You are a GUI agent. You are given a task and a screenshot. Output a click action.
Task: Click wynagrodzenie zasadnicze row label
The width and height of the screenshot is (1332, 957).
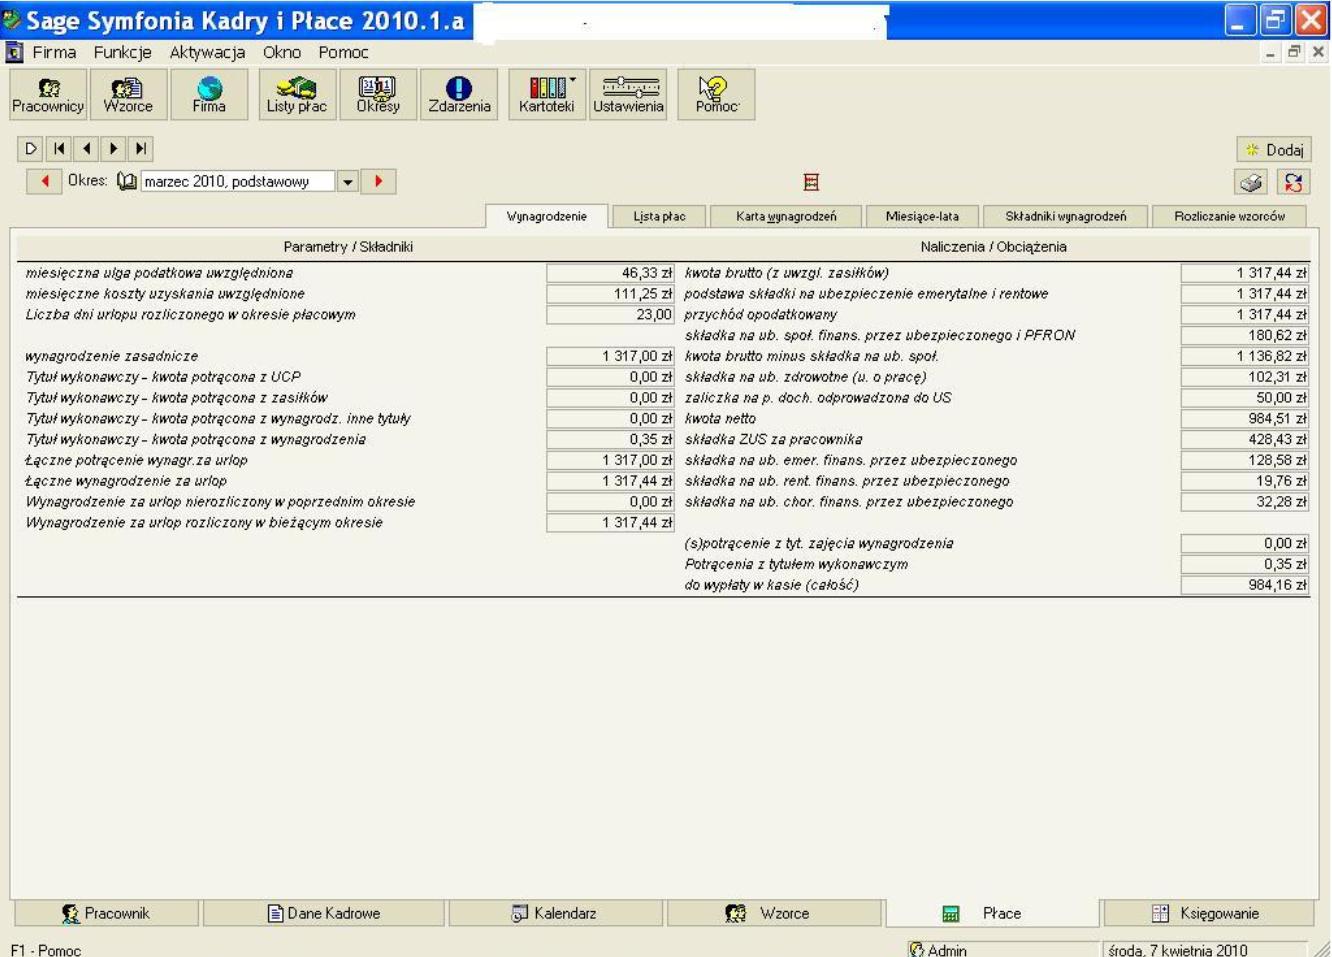(112, 356)
